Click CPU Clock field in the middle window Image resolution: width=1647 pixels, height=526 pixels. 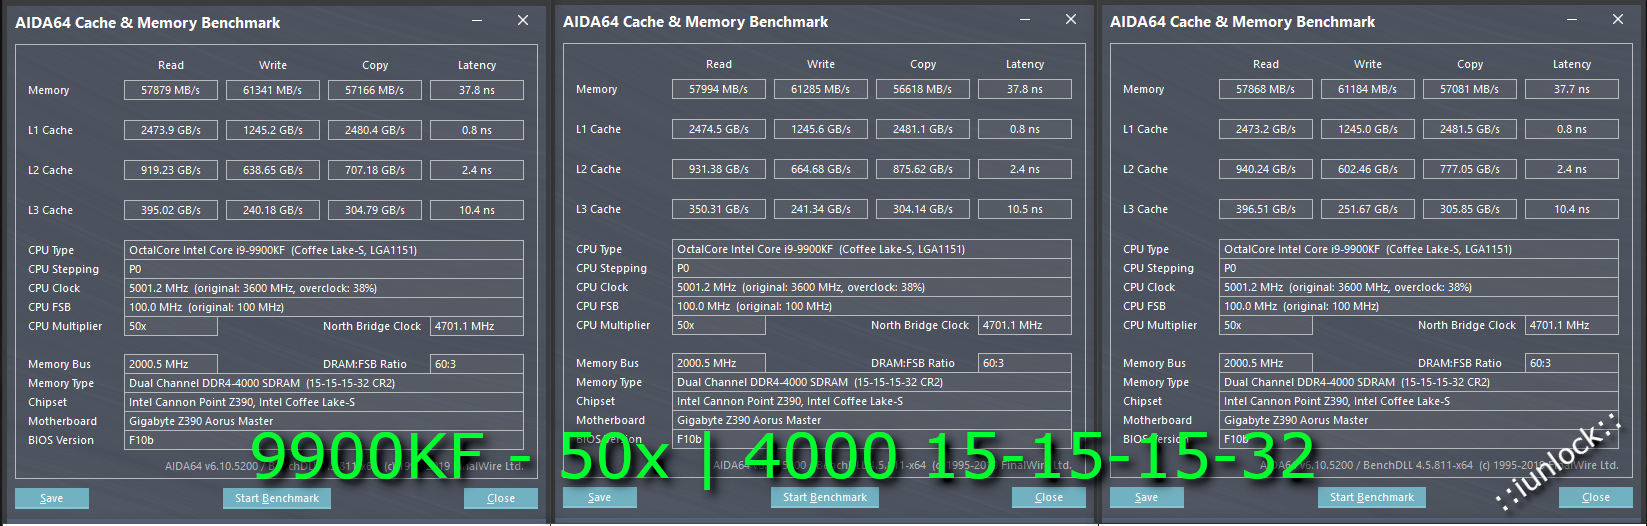(872, 287)
